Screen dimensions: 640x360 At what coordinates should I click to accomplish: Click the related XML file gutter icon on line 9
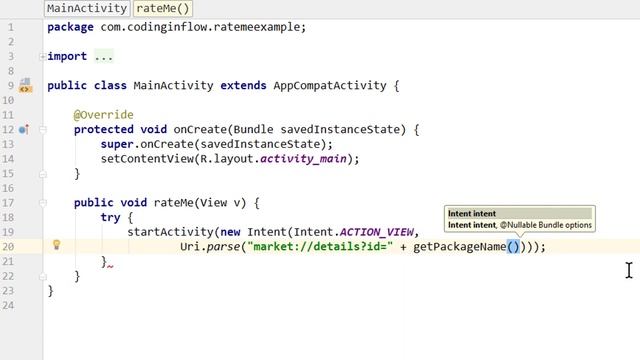coord(25,85)
